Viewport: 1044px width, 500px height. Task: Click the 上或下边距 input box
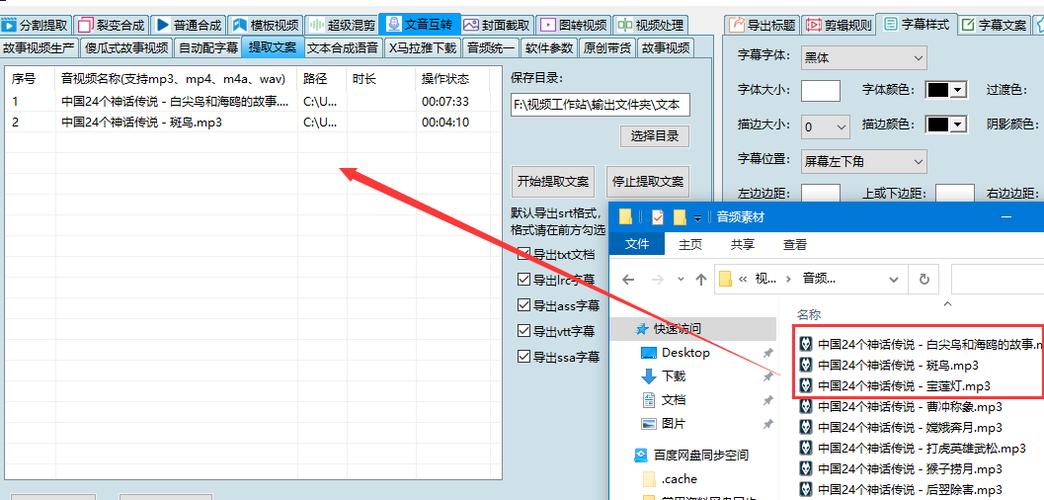point(955,192)
